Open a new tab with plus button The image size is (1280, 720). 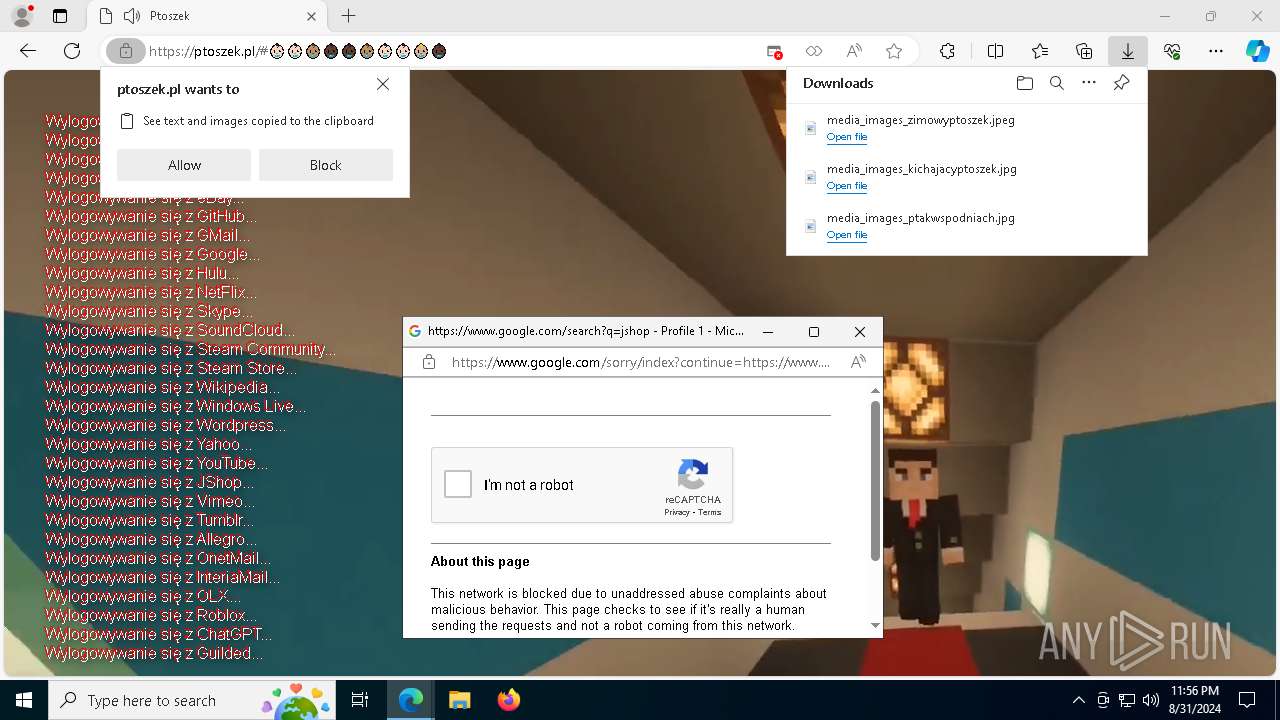coord(348,16)
